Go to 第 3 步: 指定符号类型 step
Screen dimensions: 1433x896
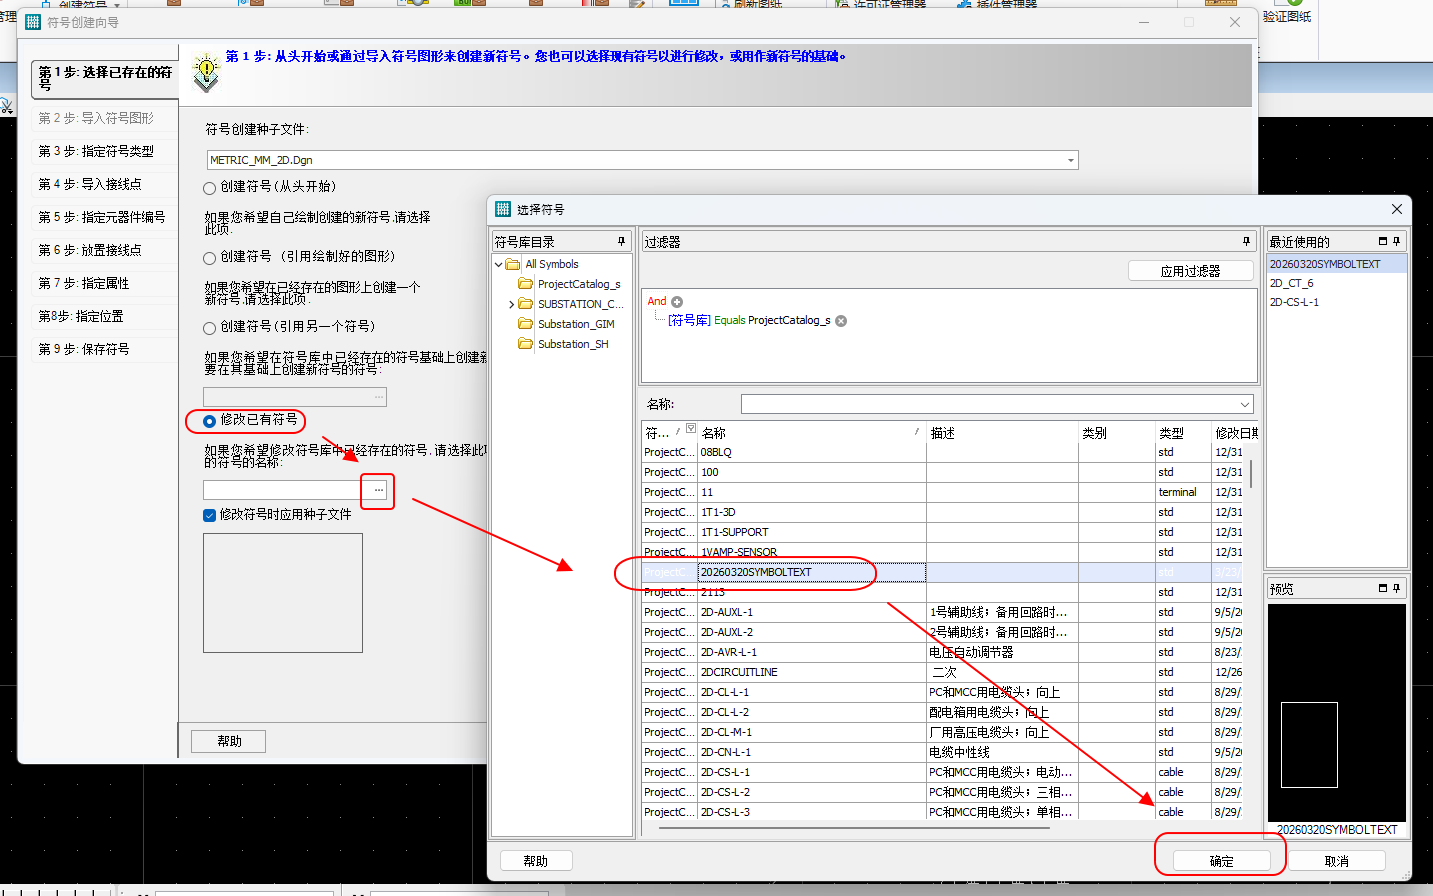(96, 151)
